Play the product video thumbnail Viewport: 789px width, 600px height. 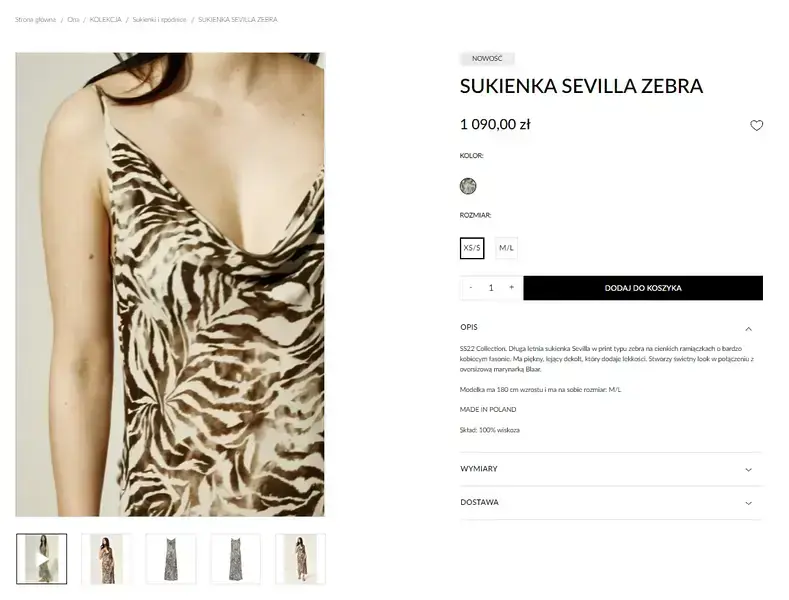click(x=42, y=559)
